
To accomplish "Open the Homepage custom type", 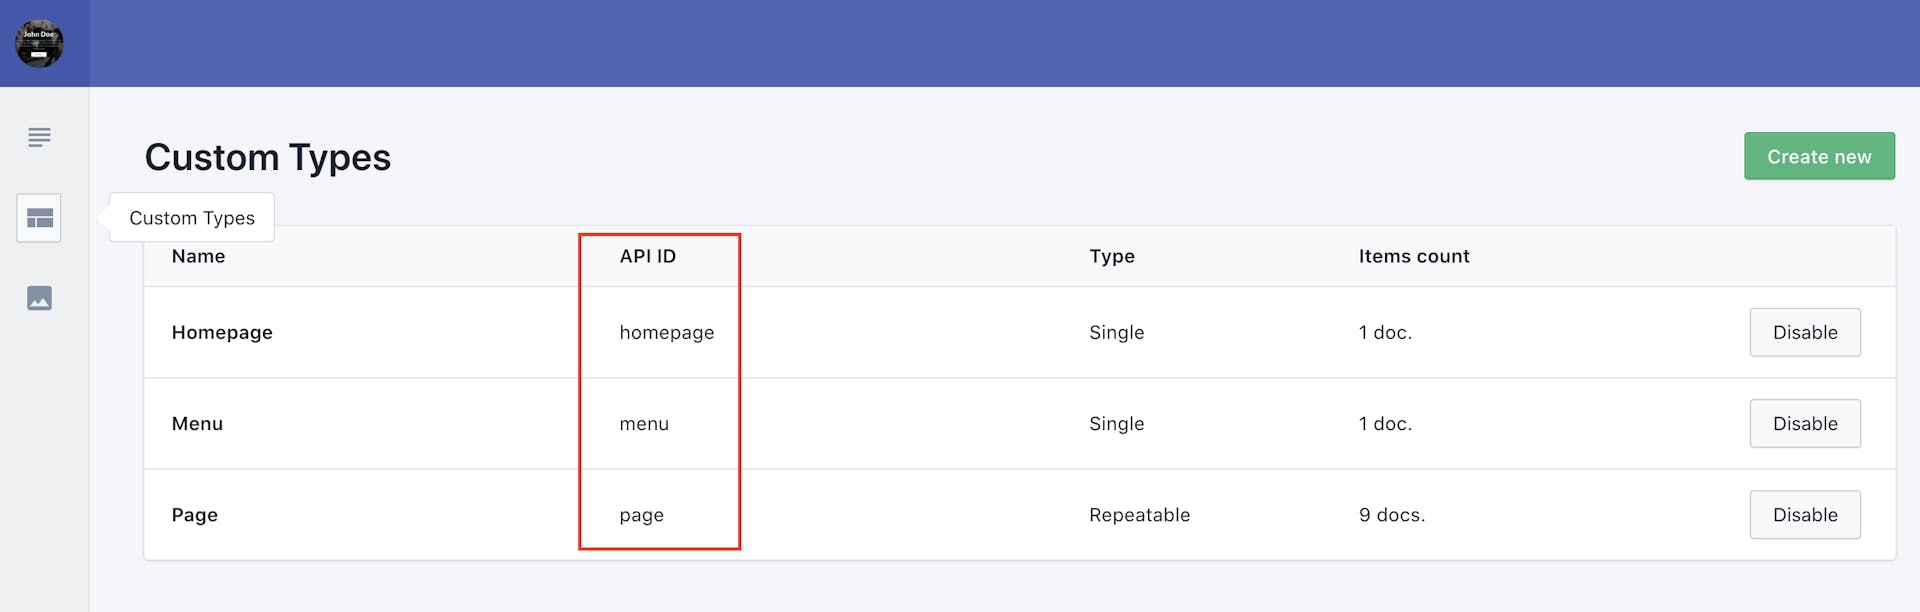I will click(x=222, y=333).
